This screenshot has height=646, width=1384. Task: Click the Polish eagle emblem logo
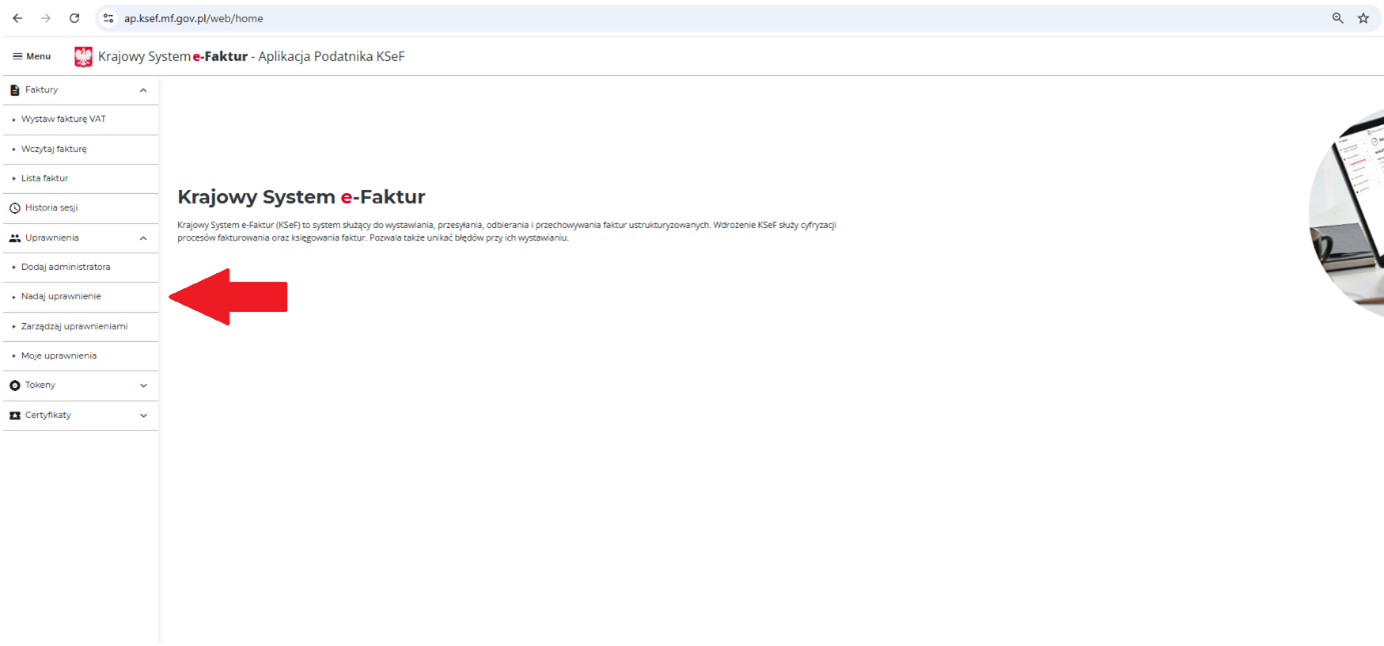[x=83, y=57]
